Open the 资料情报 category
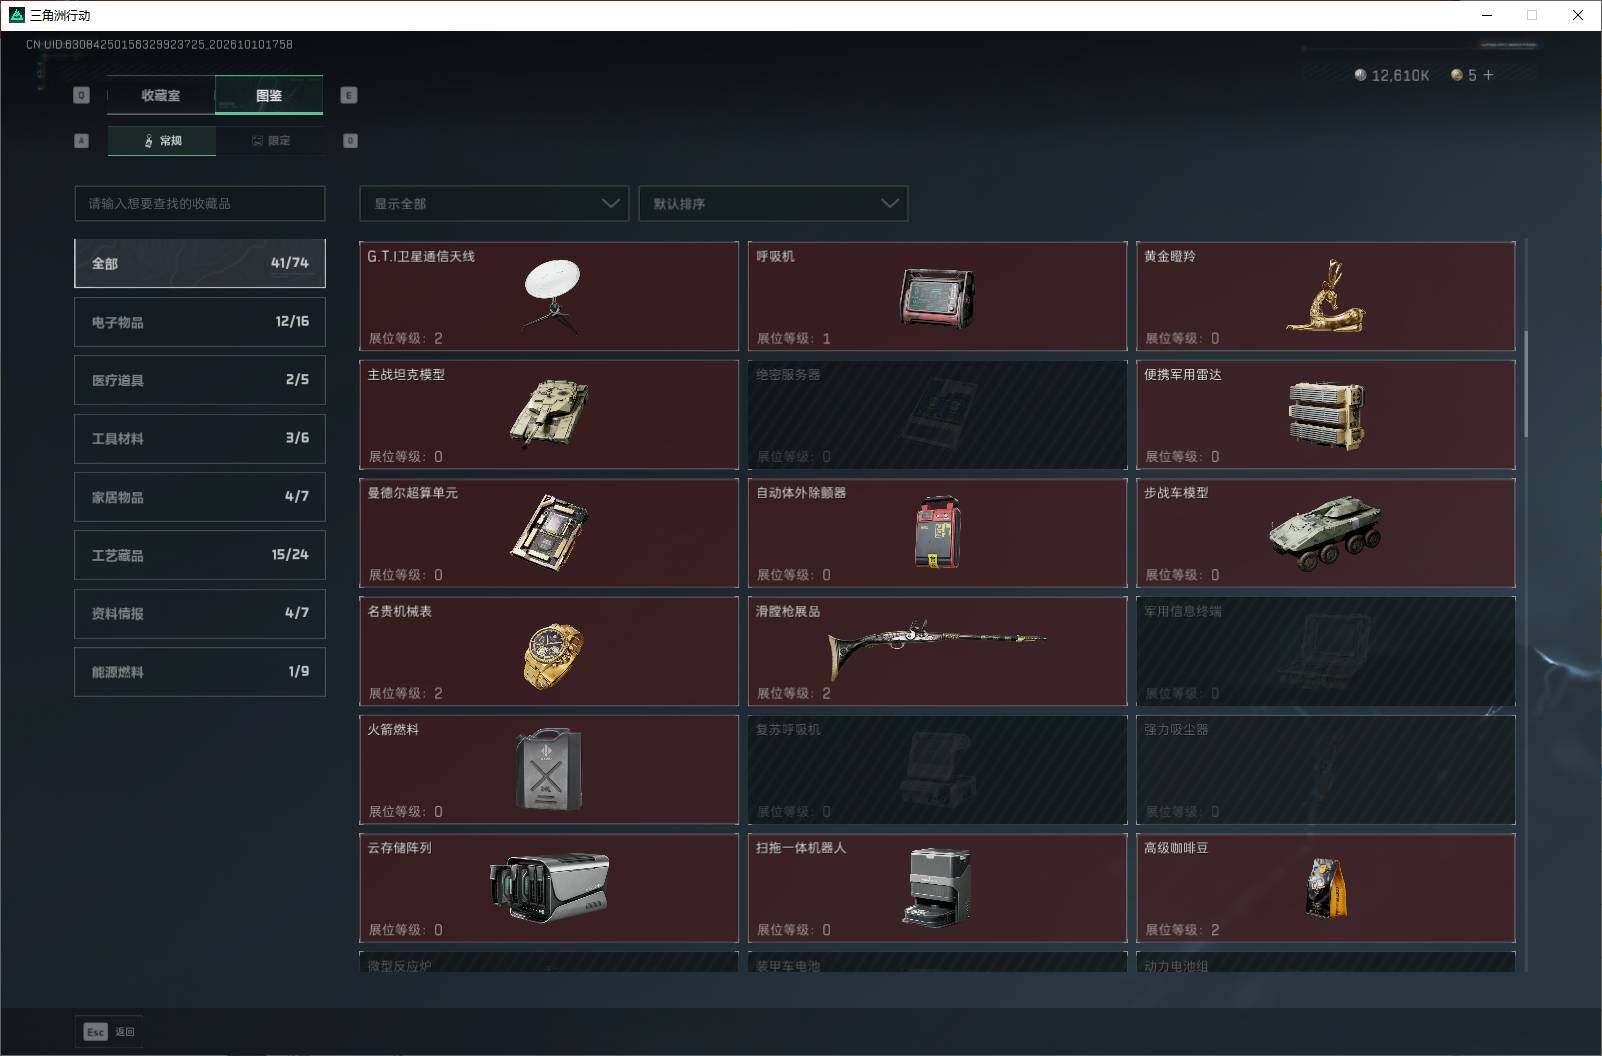 [x=200, y=613]
